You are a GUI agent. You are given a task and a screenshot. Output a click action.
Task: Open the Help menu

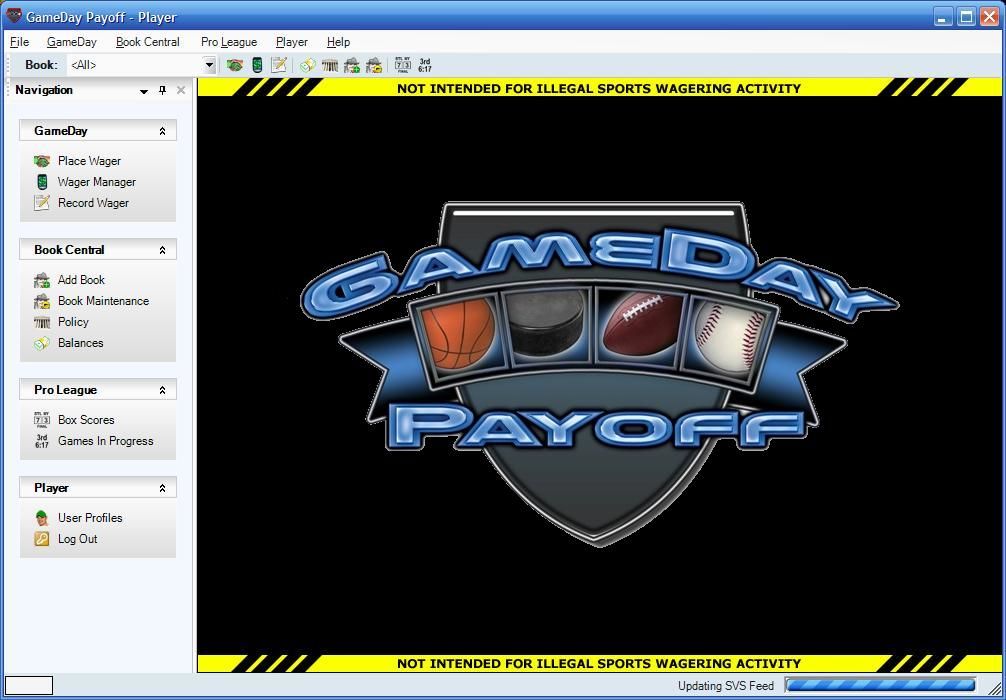[x=338, y=42]
